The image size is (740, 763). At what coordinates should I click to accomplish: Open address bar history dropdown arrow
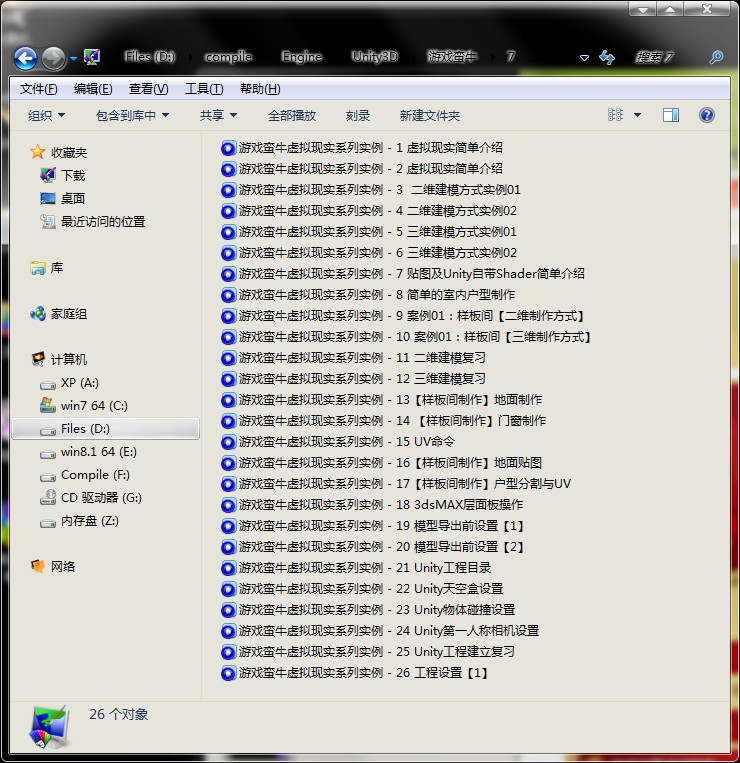coord(584,58)
